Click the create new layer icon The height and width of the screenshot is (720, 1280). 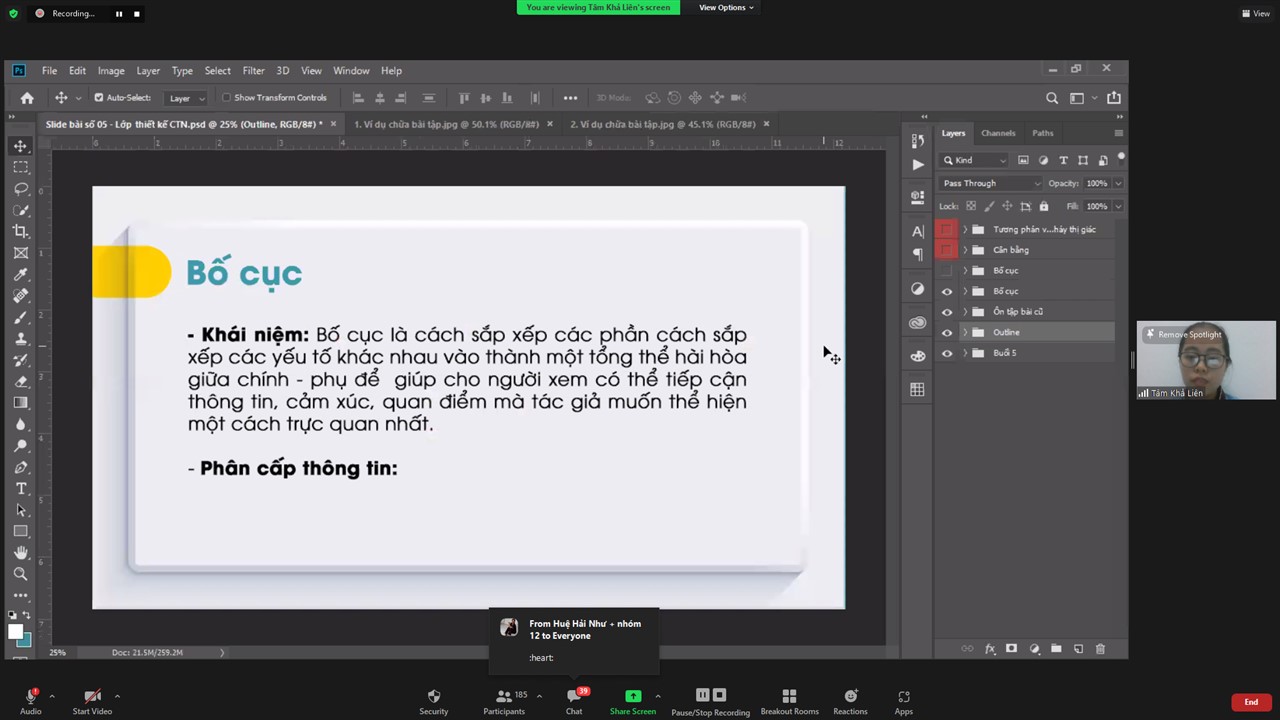pos(1078,649)
